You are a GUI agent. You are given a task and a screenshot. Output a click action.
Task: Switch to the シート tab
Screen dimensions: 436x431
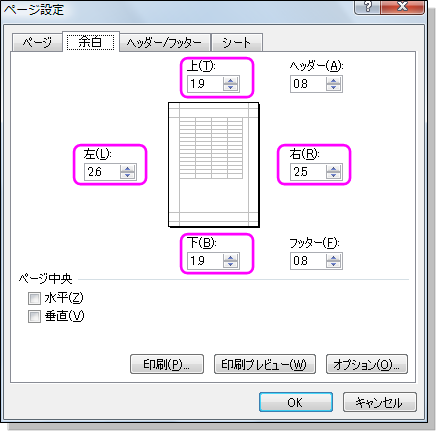point(237,42)
